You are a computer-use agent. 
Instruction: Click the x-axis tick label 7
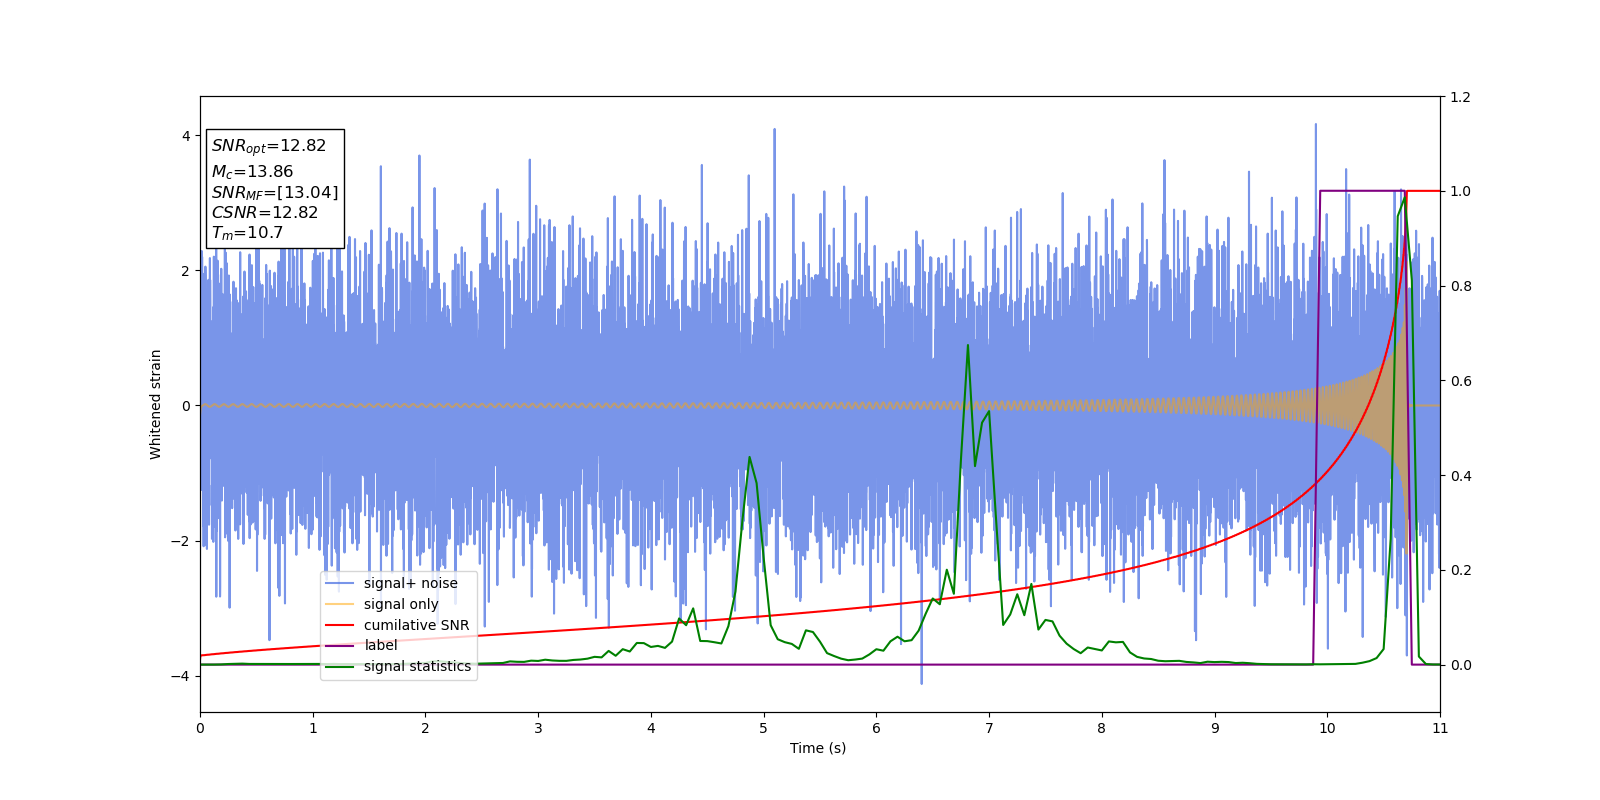pos(989,728)
